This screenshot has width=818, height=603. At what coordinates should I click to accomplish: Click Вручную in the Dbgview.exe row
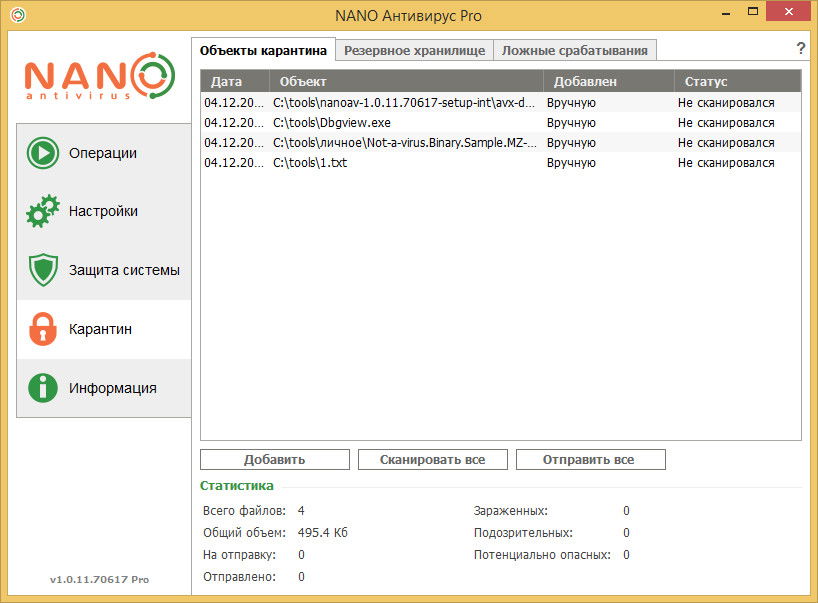pos(571,123)
